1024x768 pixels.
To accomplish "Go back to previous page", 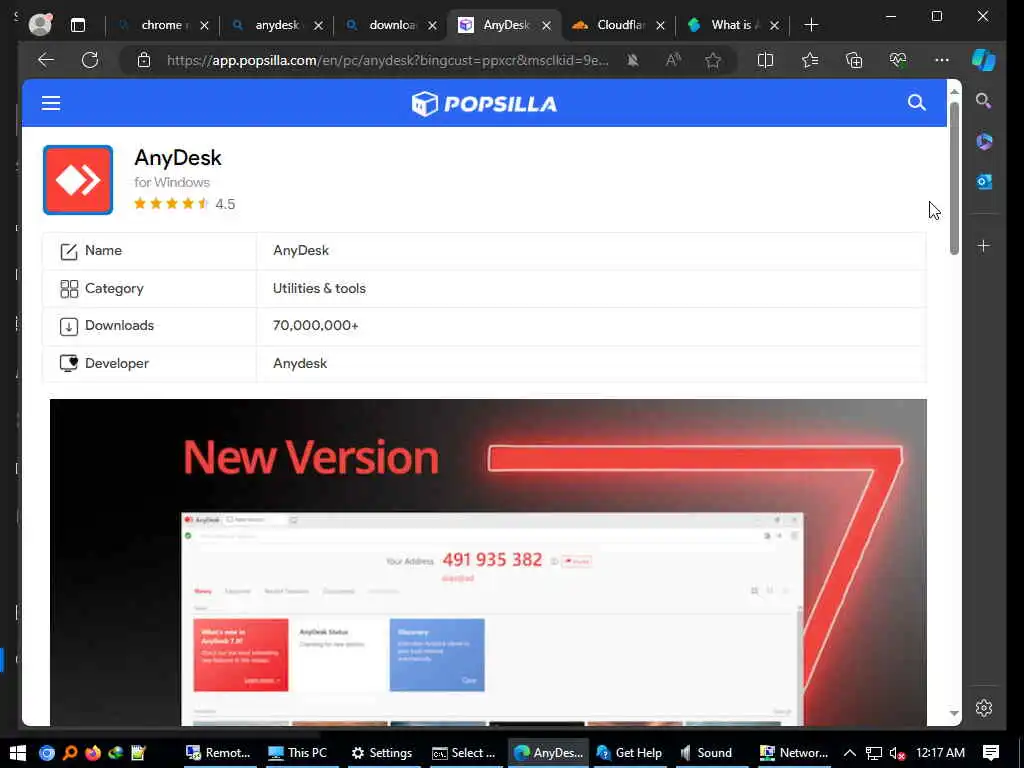I will click(x=46, y=60).
